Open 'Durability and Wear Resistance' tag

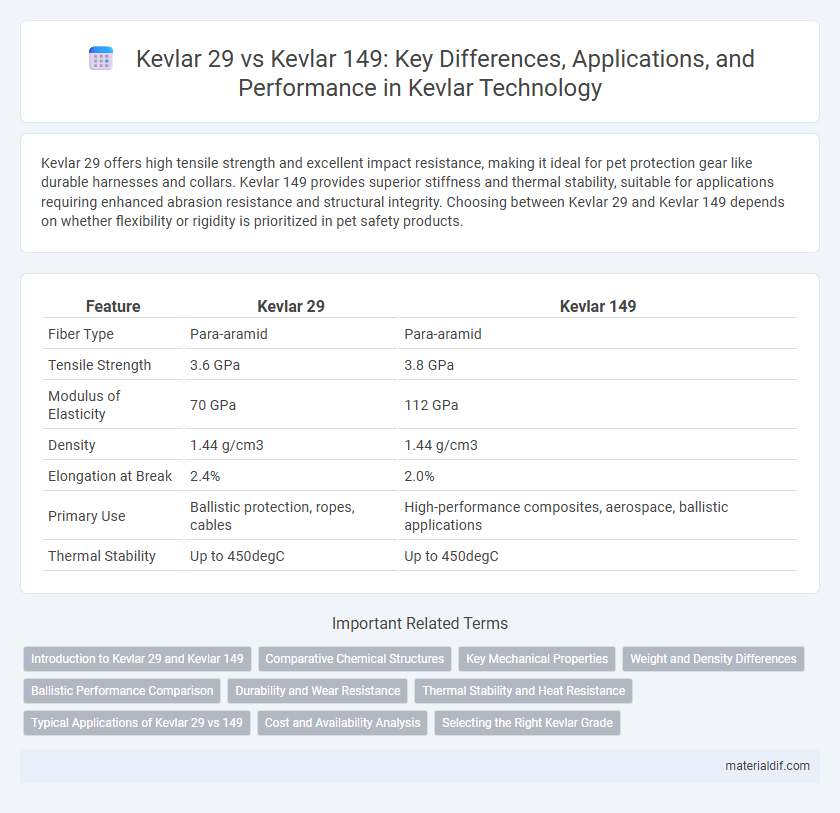[318, 691]
